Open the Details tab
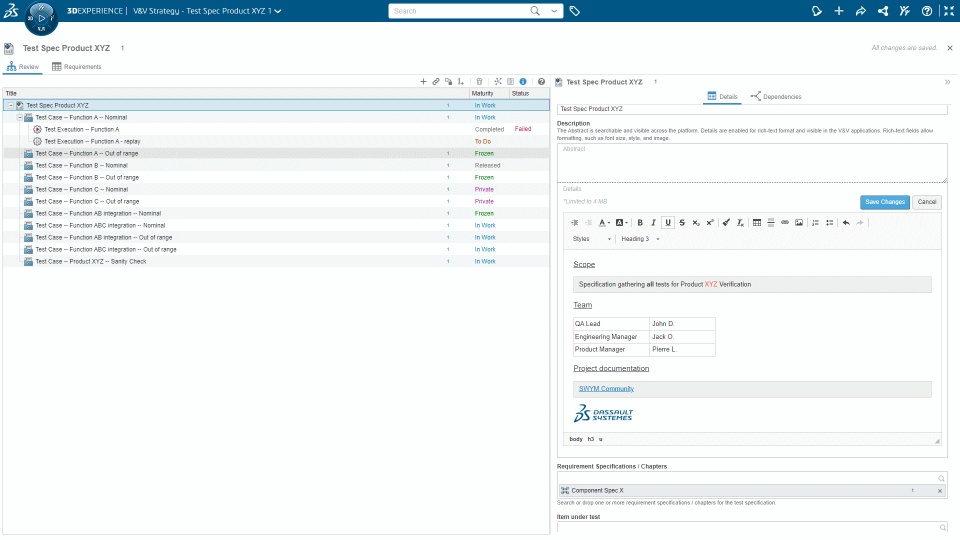This screenshot has width=960, height=540. 722,97
